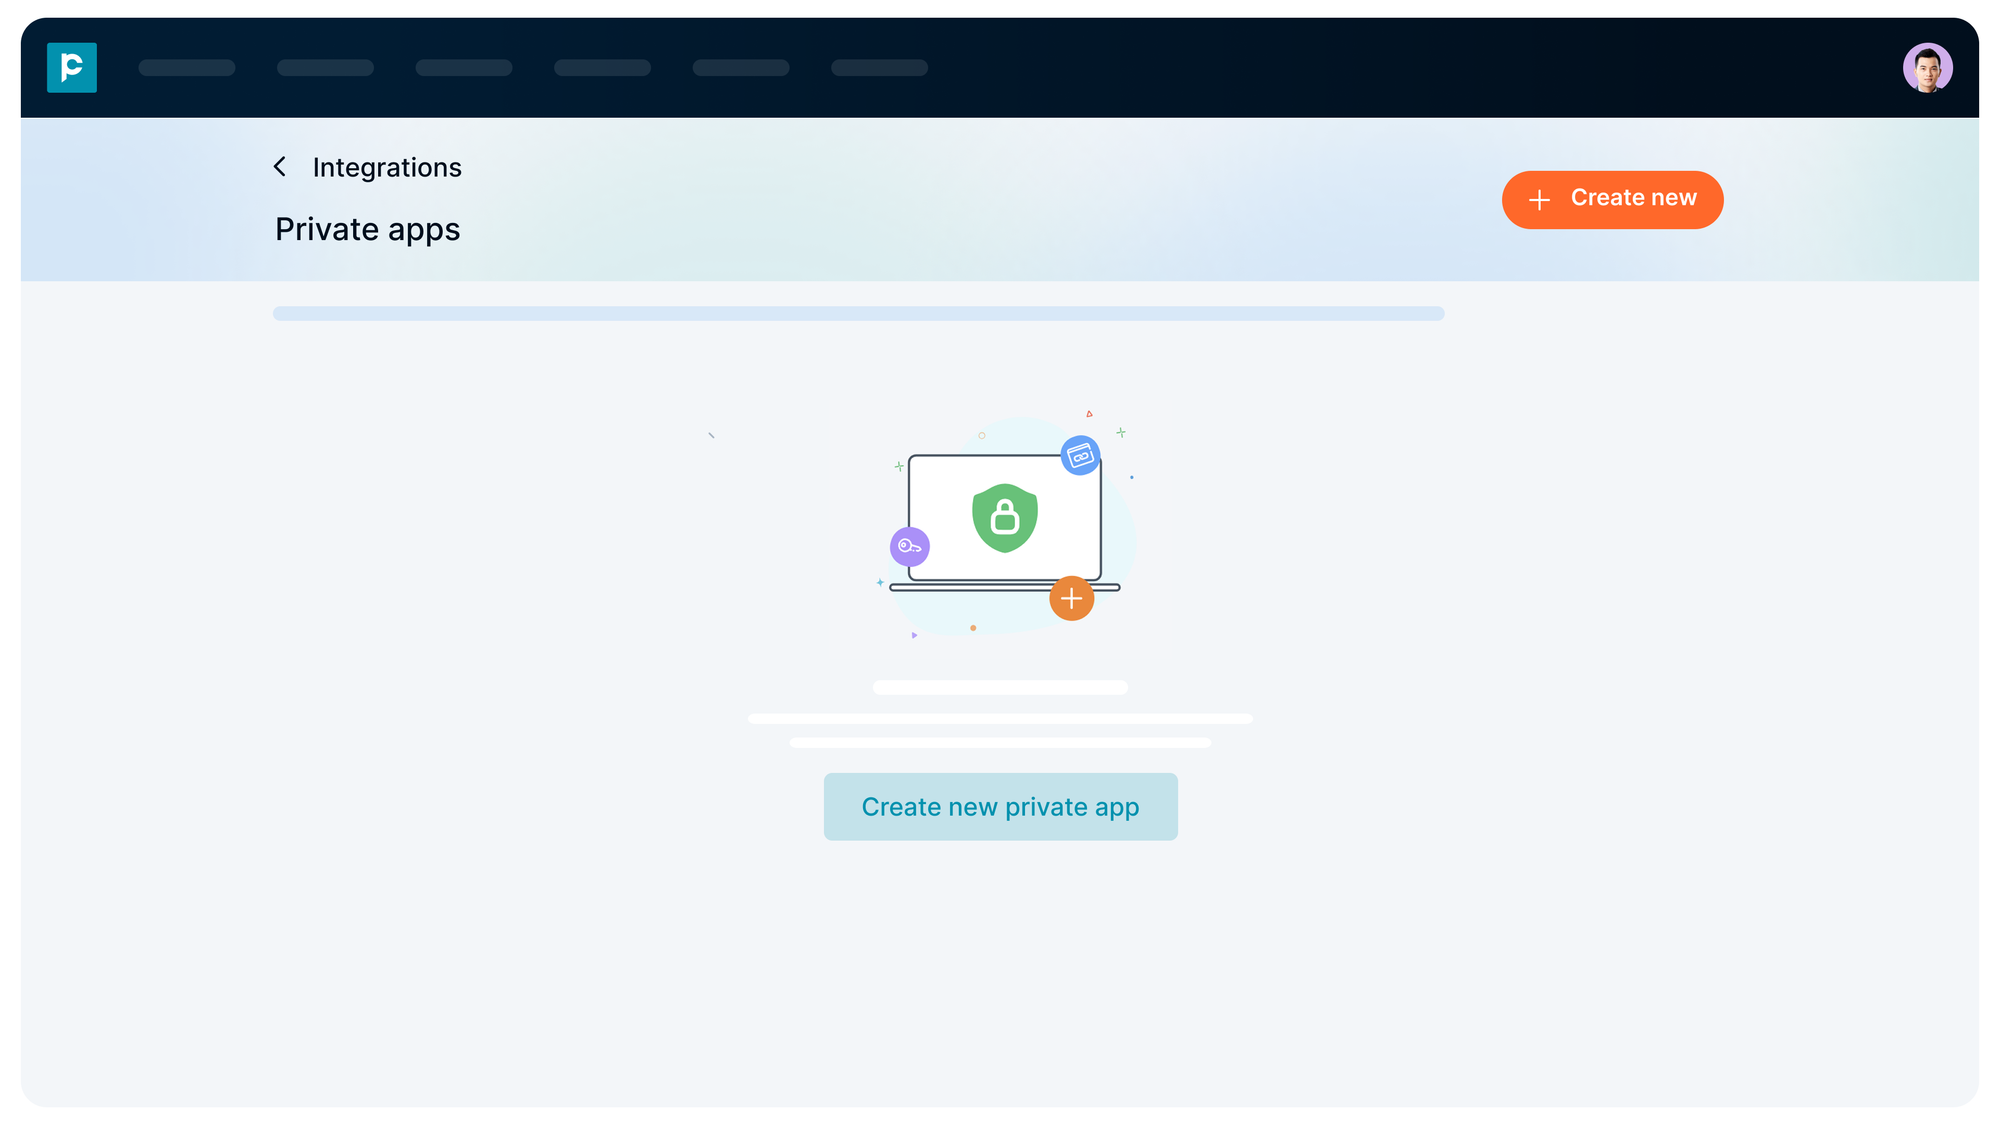Click the back chevron next to Integrations
The height and width of the screenshot is (1125, 2000).
click(x=280, y=166)
